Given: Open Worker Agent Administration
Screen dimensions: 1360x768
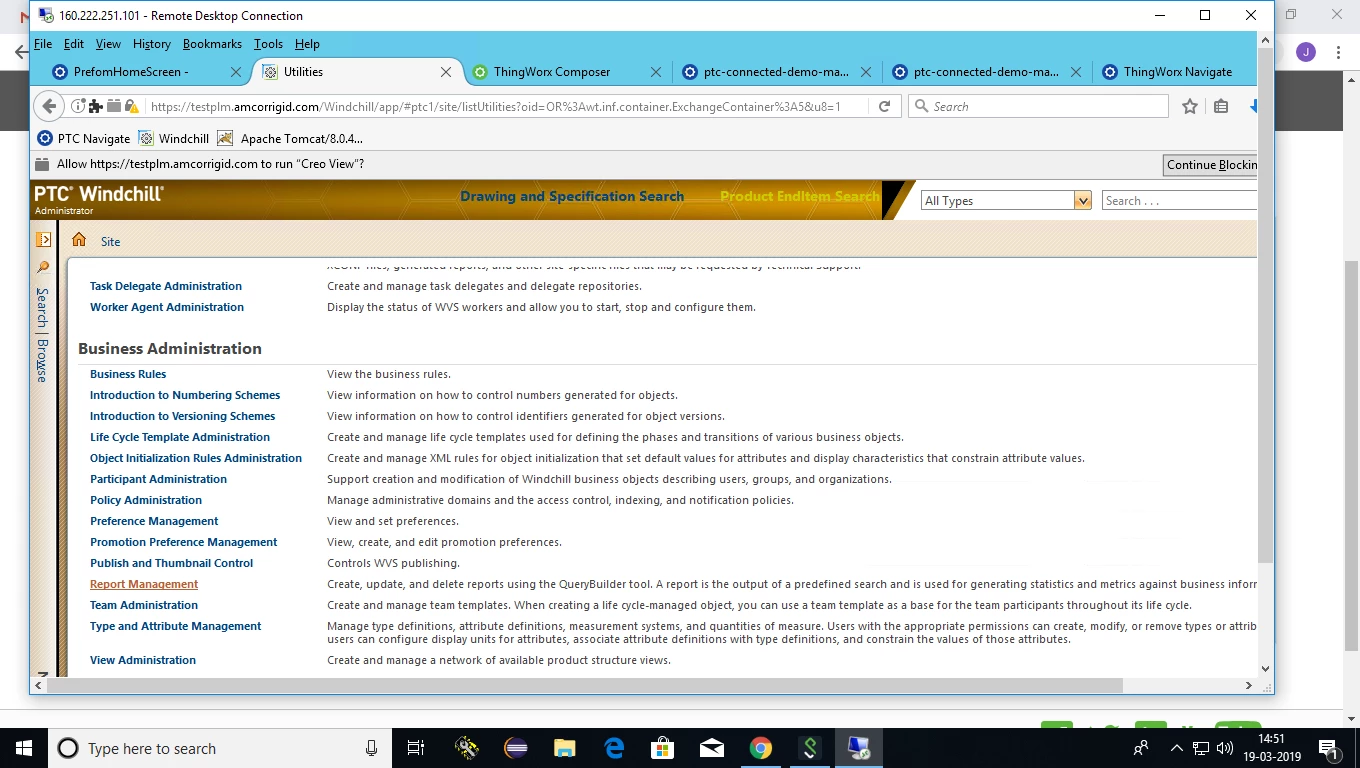Looking at the screenshot, I should [x=167, y=307].
